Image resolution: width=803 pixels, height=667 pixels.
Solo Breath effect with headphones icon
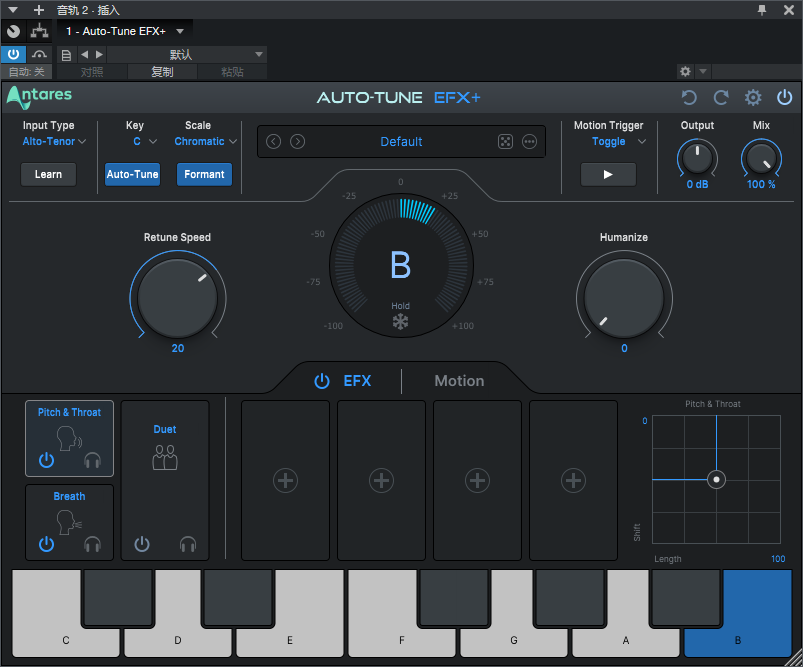tap(92, 544)
